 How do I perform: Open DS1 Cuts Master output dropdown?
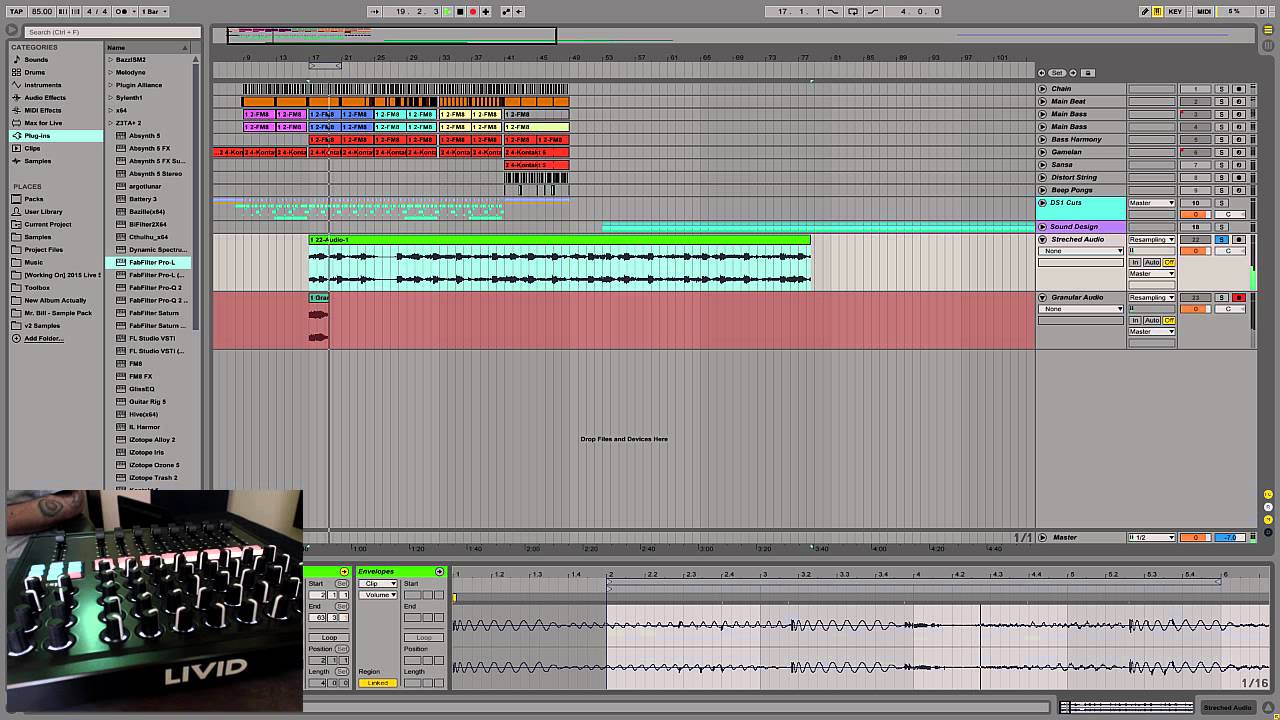coord(1151,203)
